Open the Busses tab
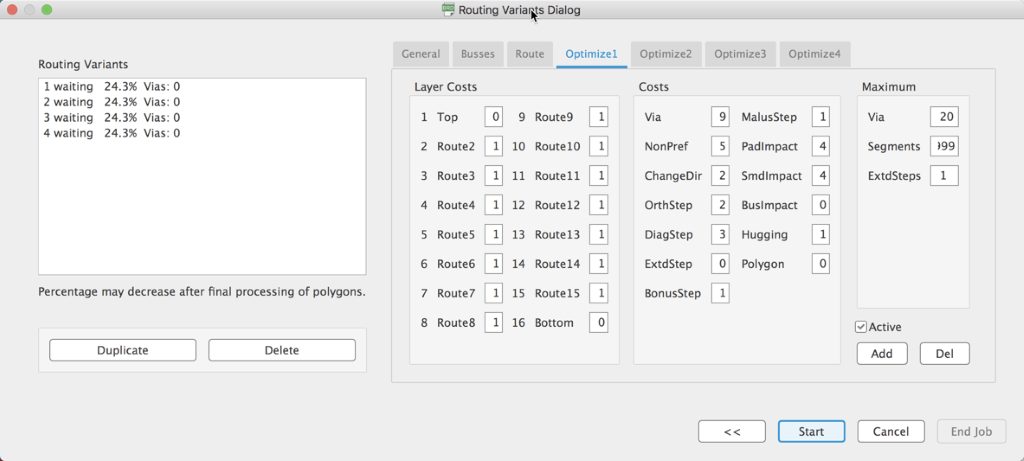 [478, 54]
